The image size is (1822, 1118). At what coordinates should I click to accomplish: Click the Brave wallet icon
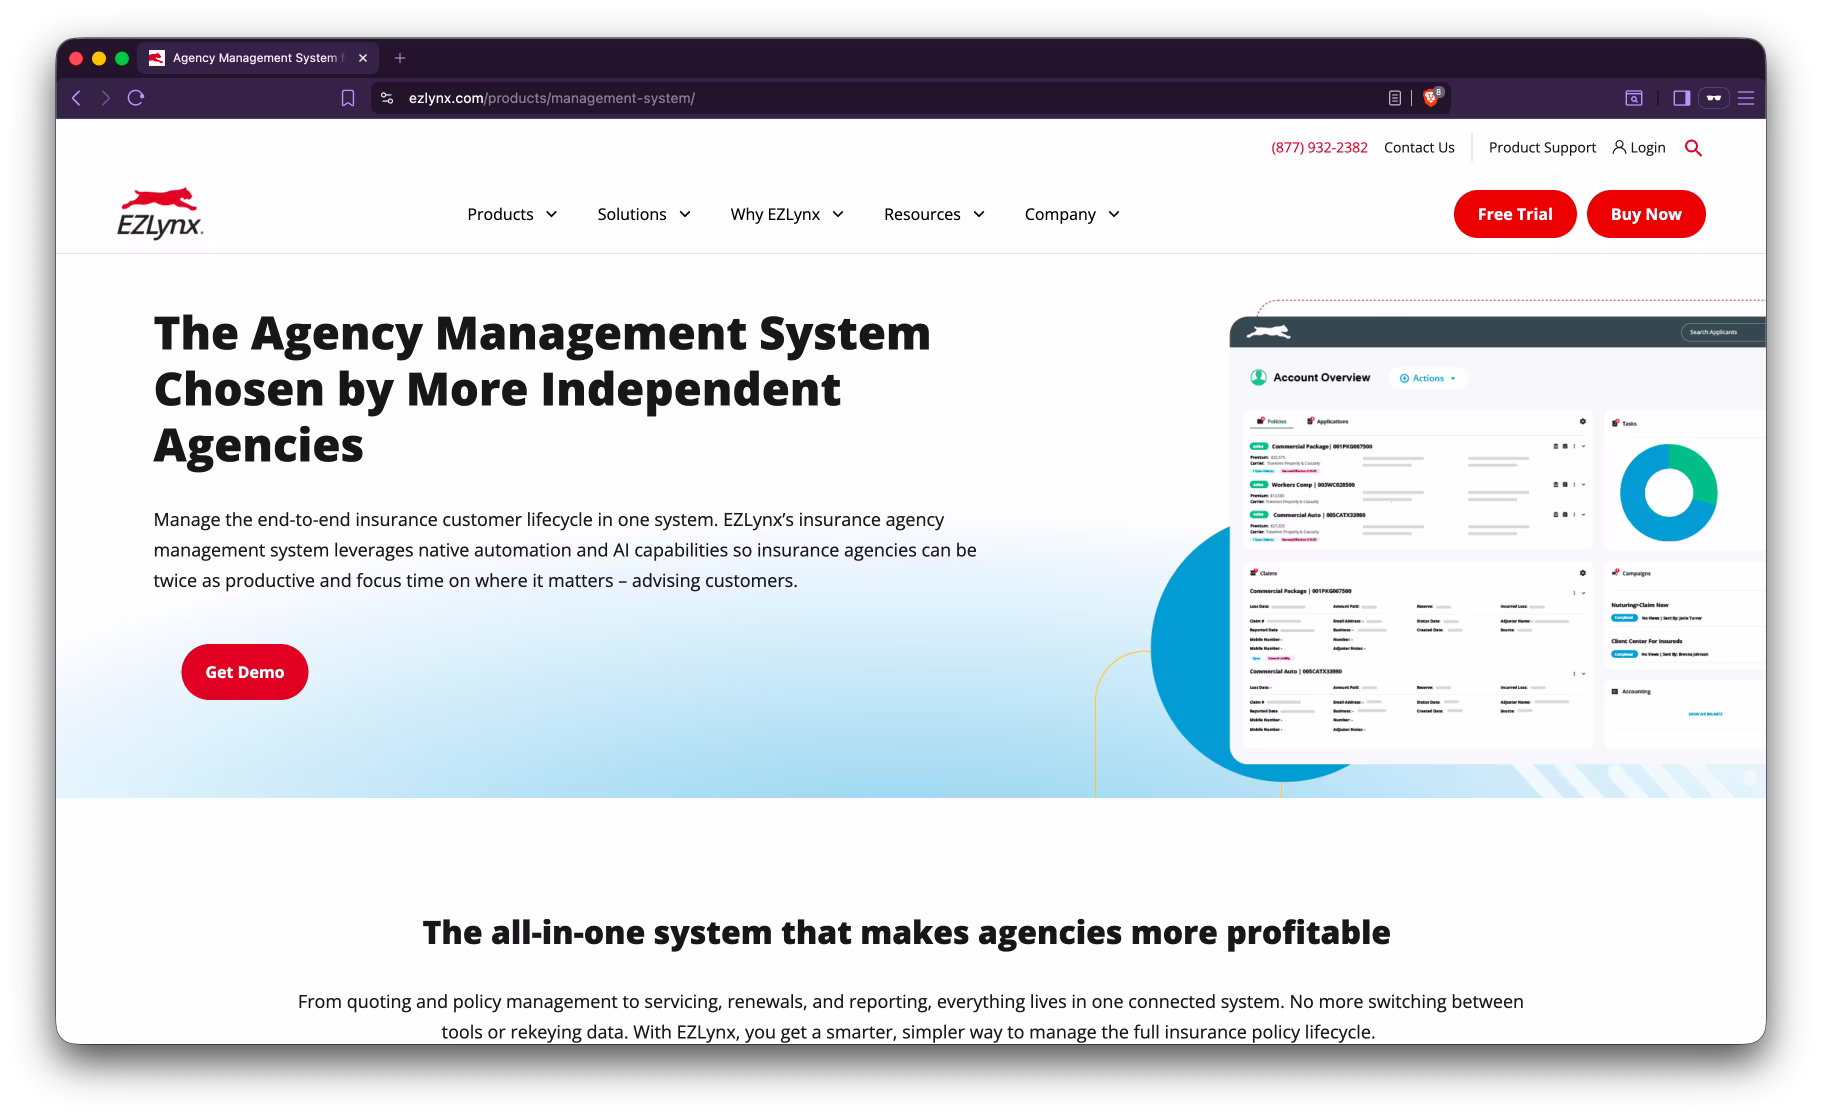click(x=1714, y=98)
